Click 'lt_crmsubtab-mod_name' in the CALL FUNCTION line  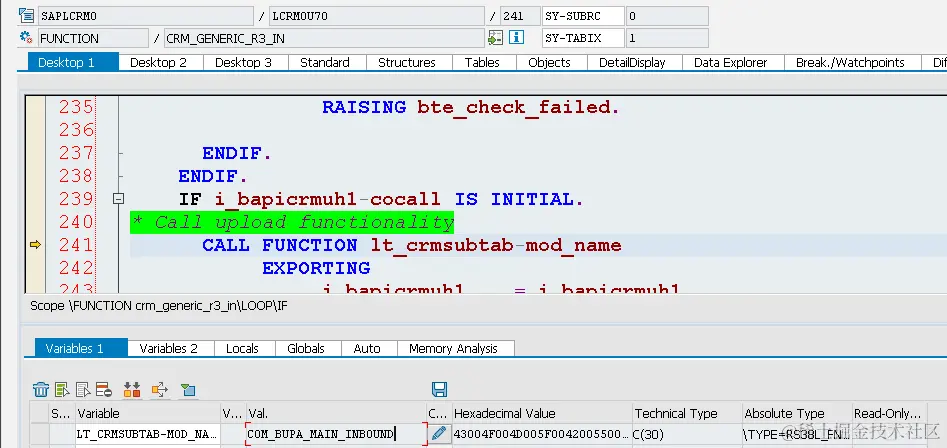(496, 245)
